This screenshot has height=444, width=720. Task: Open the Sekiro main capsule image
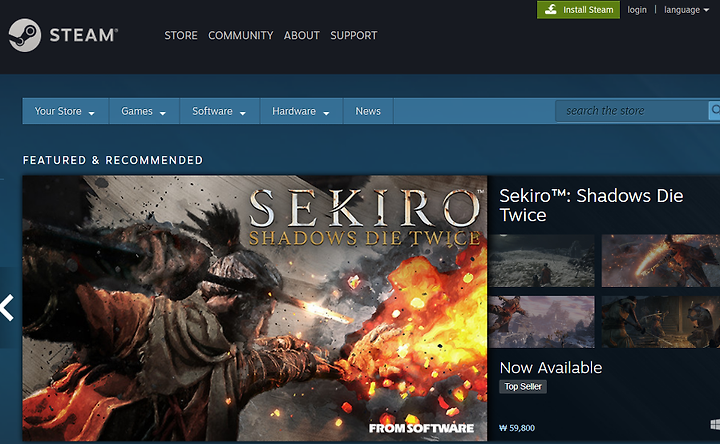tap(255, 308)
